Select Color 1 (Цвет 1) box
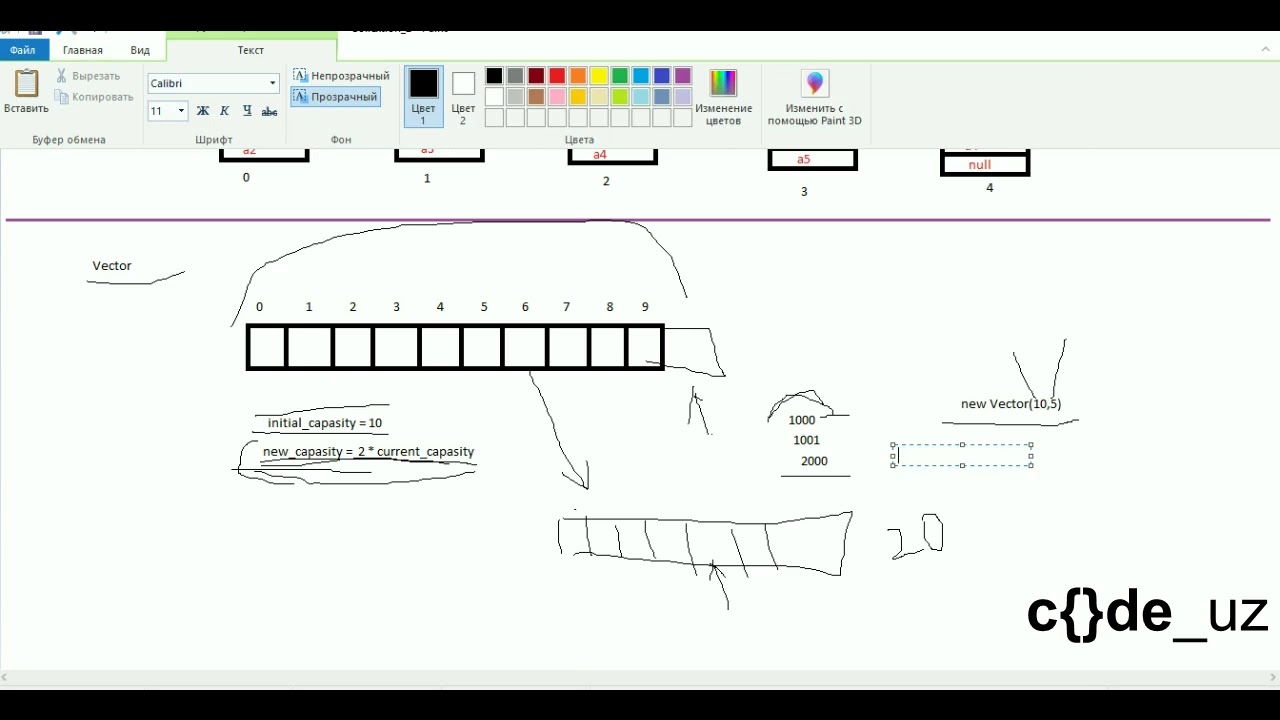This screenshot has width=1280, height=720. (x=423, y=96)
